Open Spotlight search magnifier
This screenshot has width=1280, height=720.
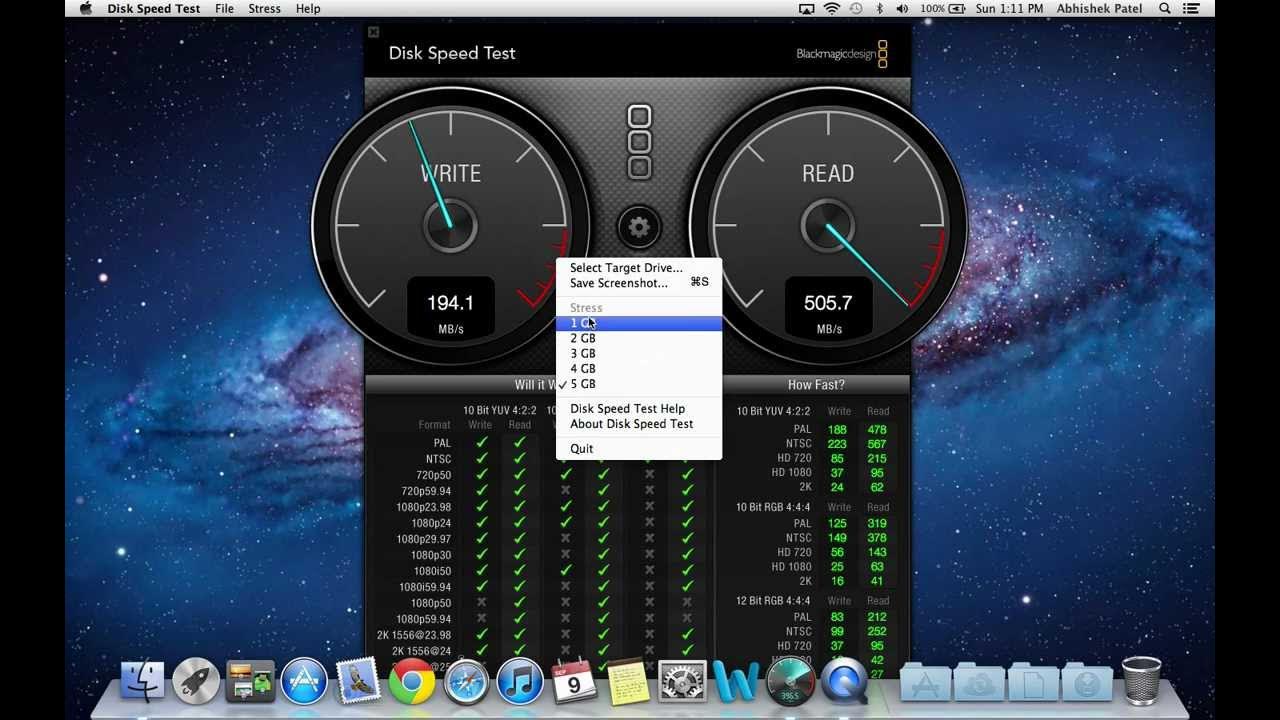pyautogui.click(x=1165, y=9)
